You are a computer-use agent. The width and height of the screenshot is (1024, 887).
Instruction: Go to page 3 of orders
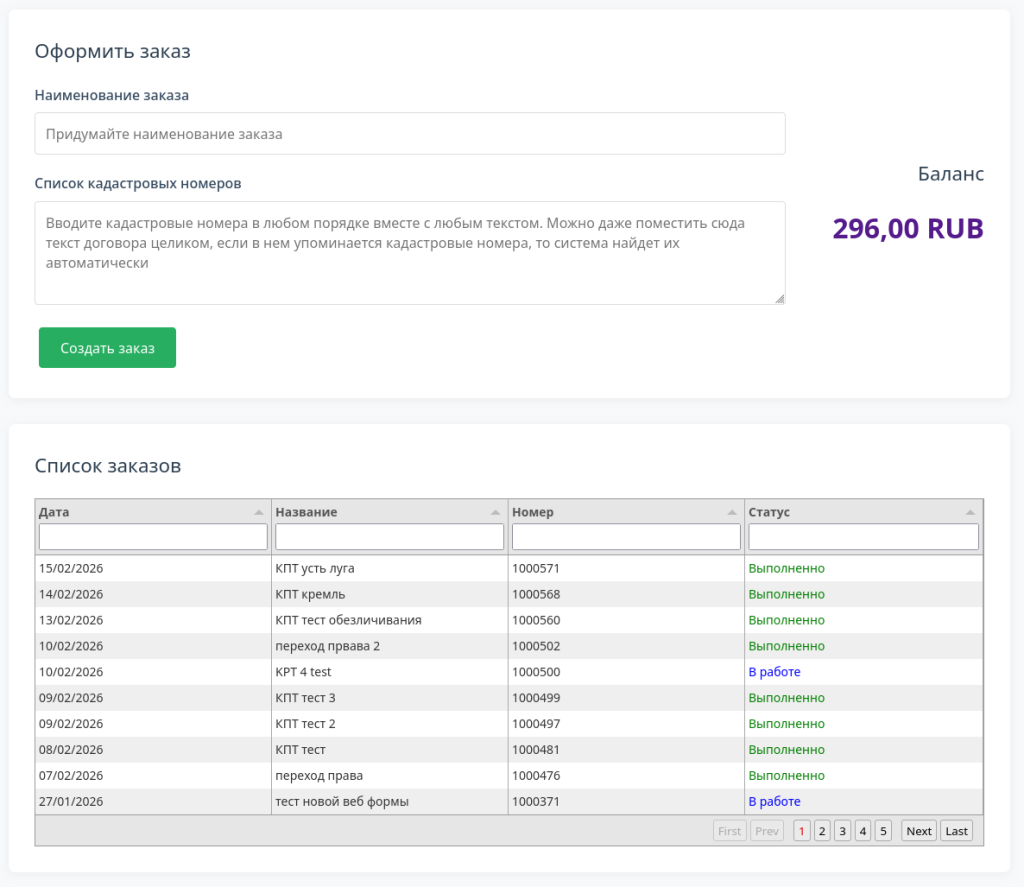coord(842,831)
